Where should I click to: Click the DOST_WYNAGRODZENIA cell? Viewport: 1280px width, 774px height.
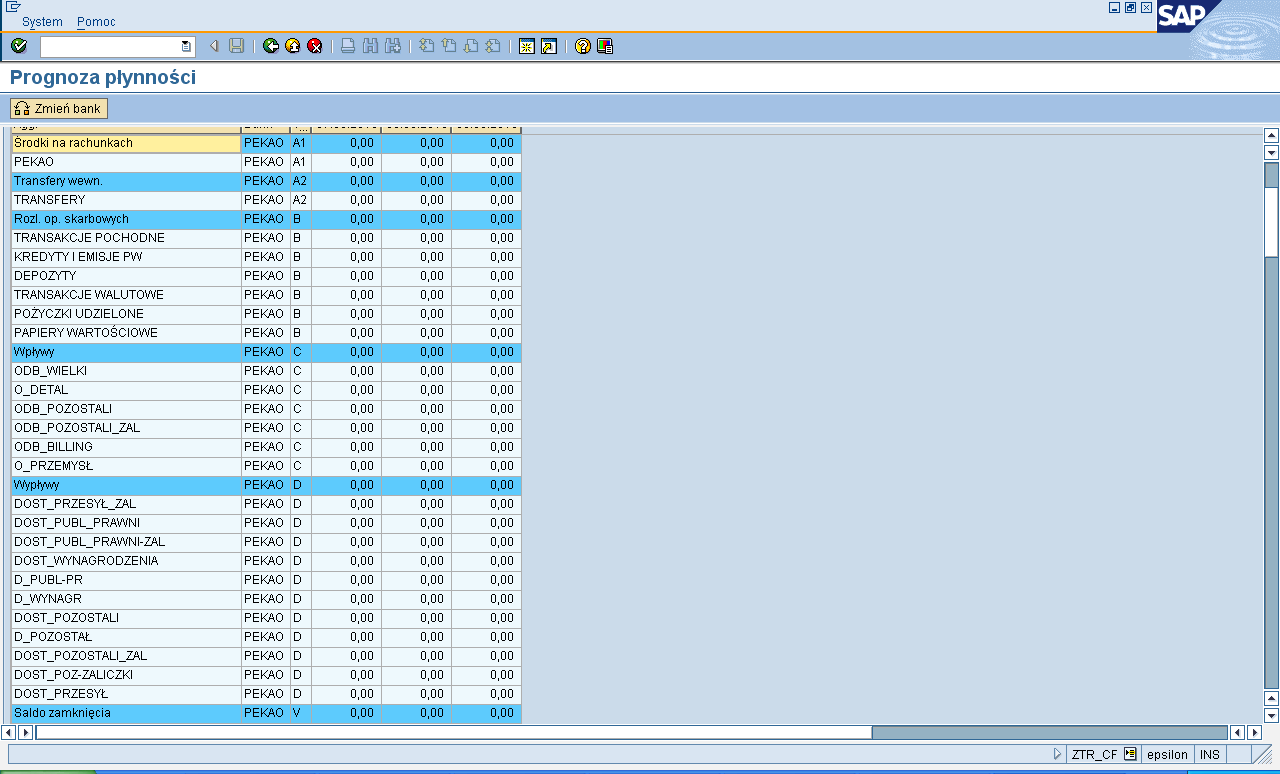[126, 561]
